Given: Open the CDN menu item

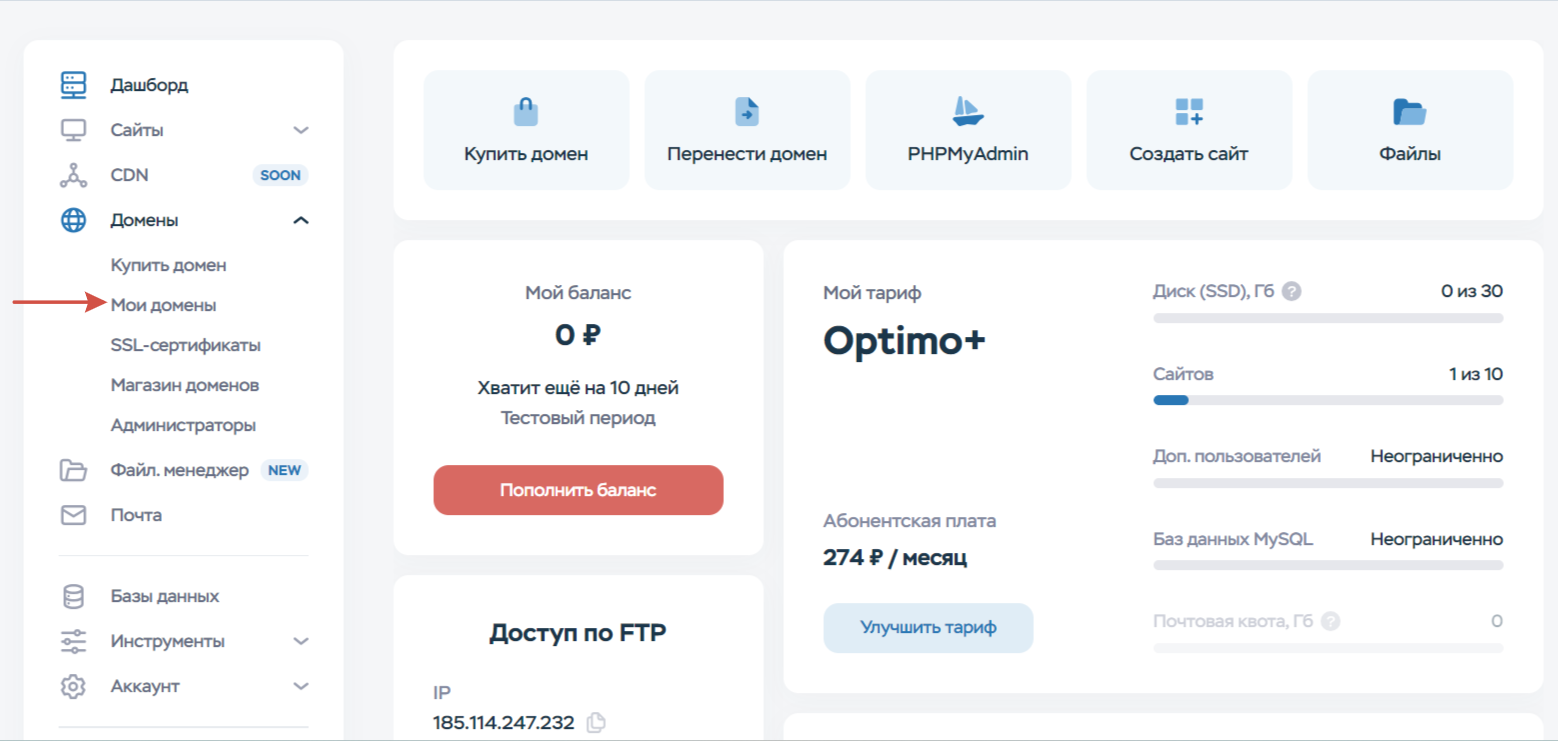Looking at the screenshot, I should click(x=129, y=175).
